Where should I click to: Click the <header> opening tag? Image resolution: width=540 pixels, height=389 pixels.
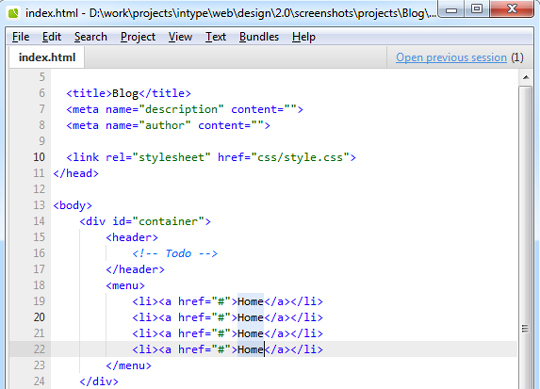(x=132, y=237)
